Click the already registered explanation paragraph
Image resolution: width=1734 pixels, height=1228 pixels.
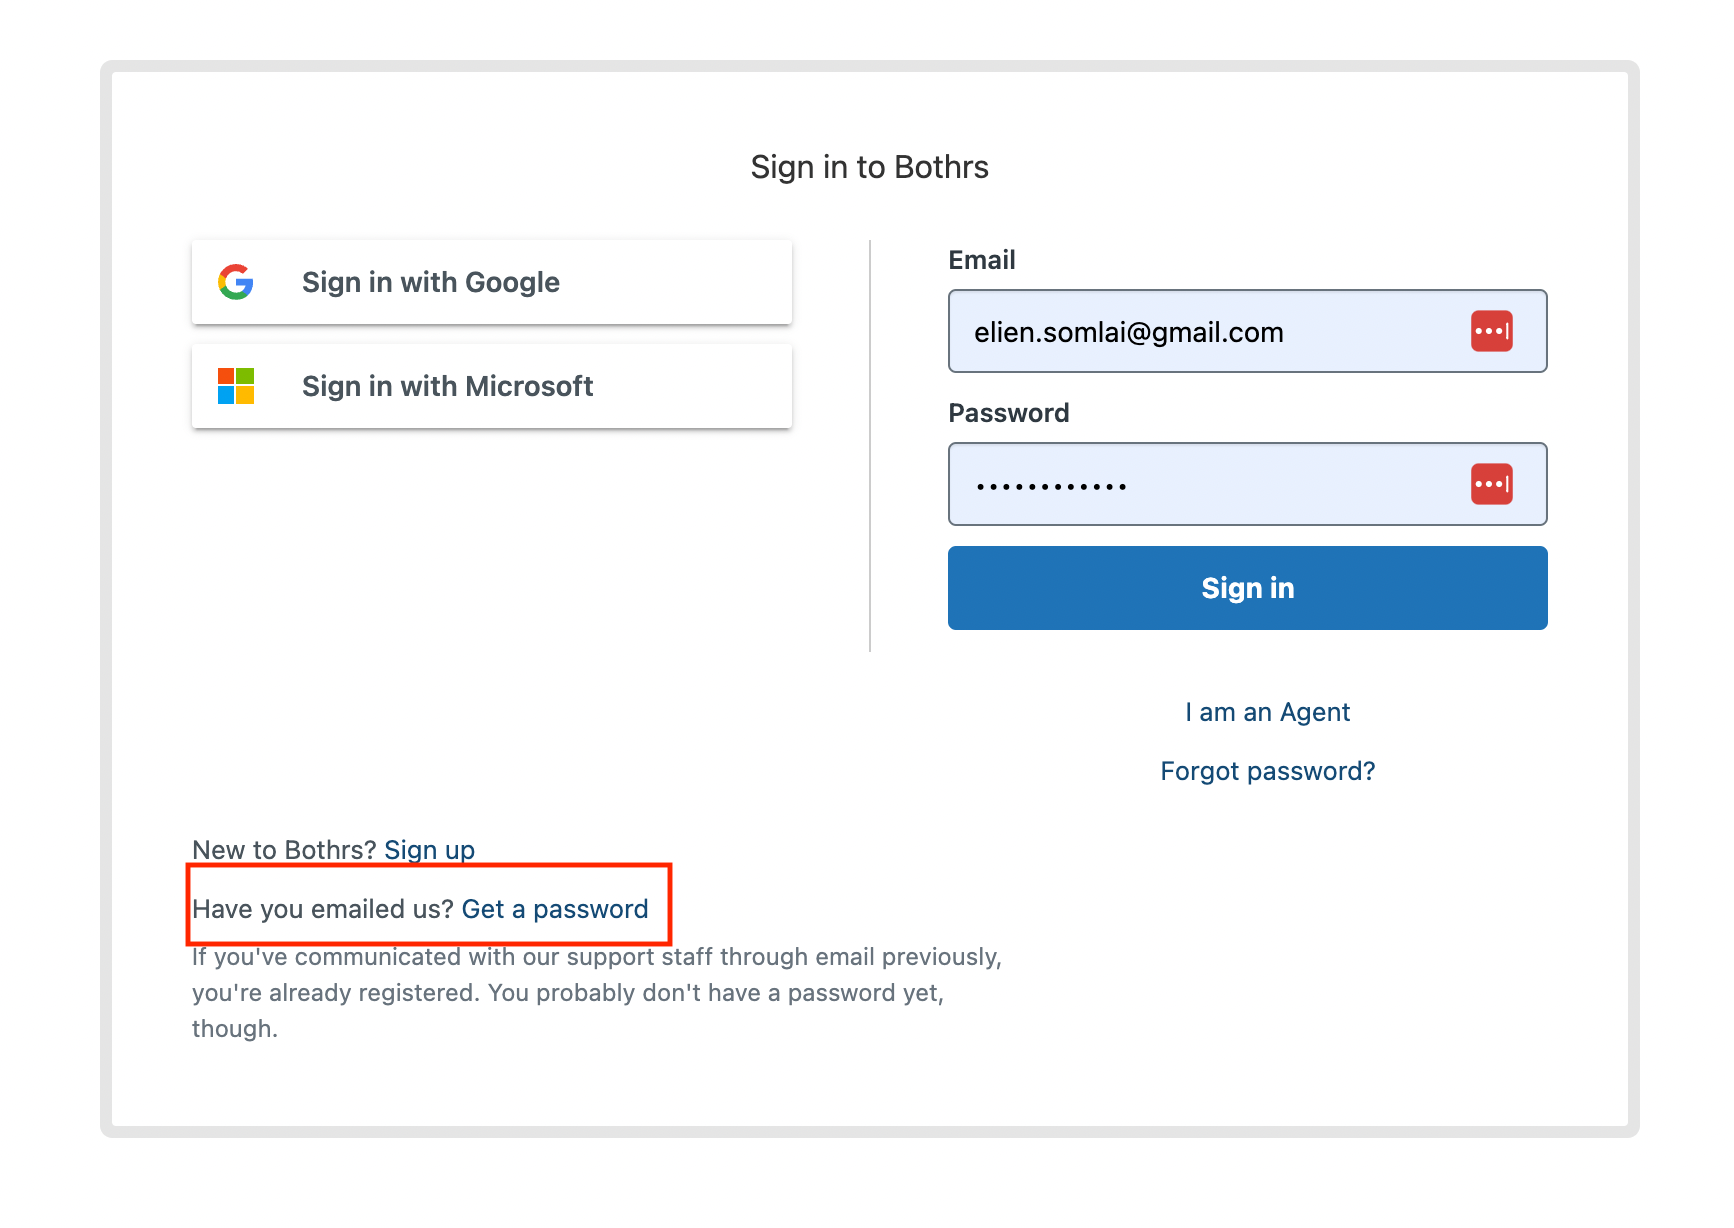pos(597,993)
